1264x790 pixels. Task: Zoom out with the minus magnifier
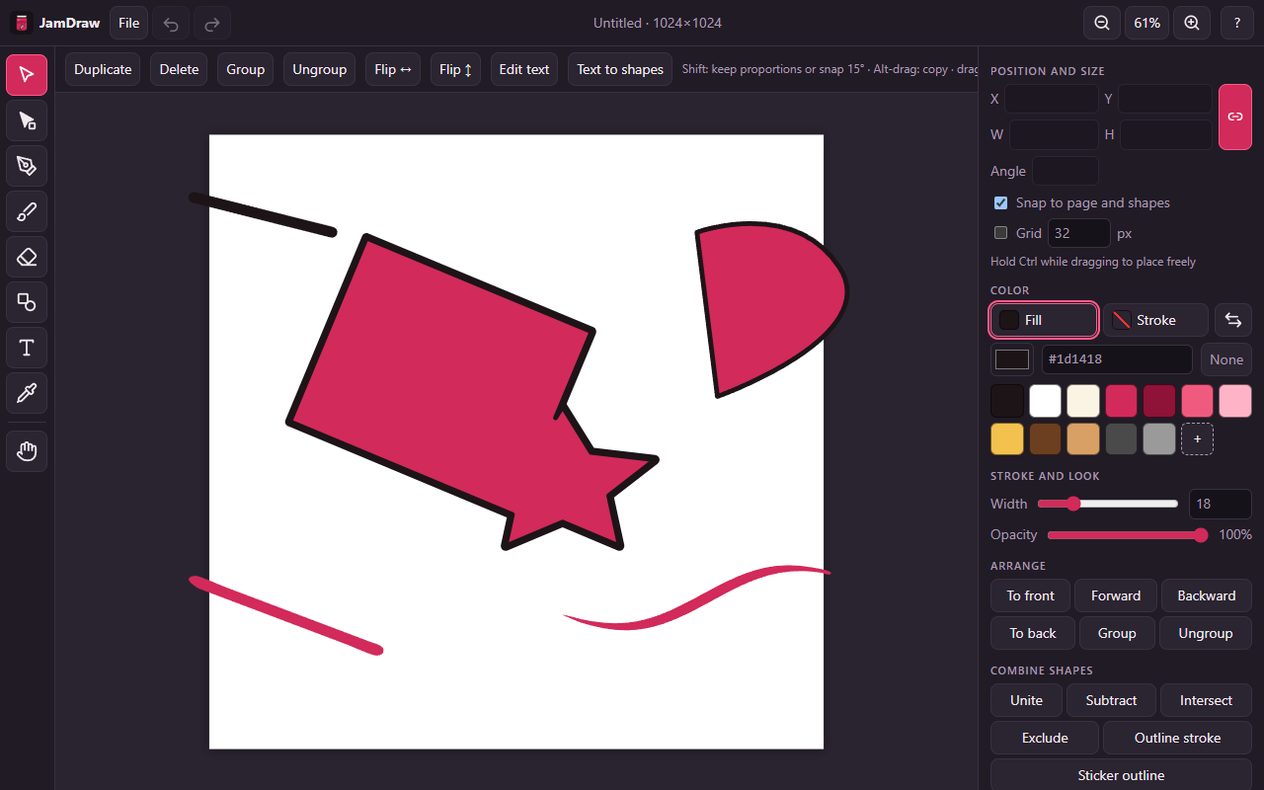point(1102,23)
